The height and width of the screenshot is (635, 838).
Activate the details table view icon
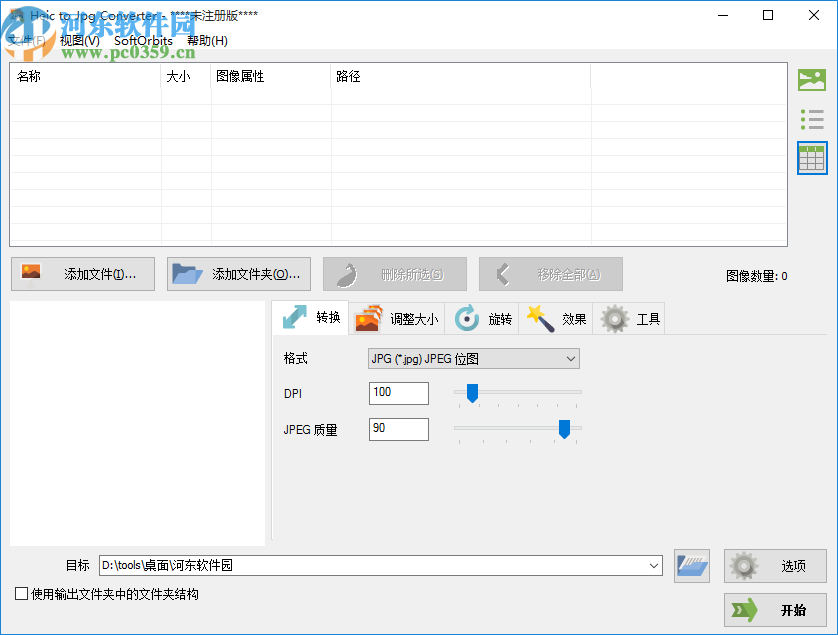811,158
